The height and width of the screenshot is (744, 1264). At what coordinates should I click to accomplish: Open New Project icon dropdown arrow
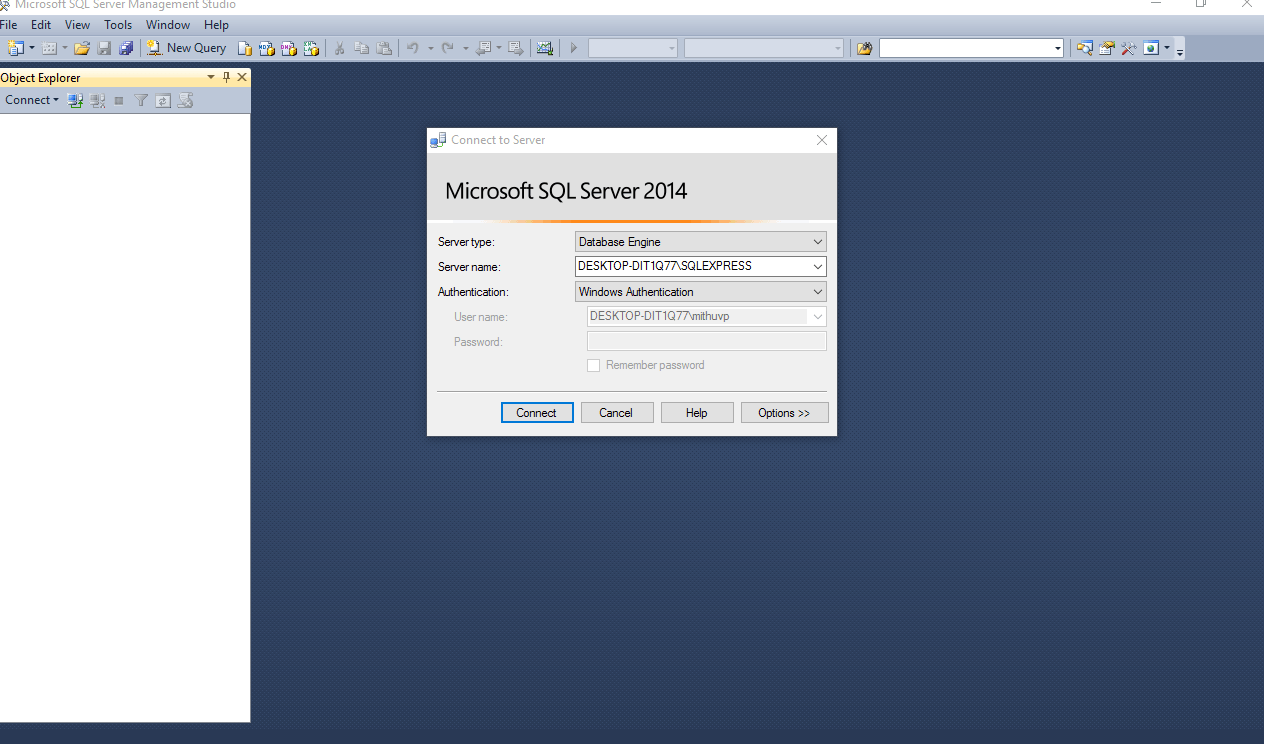pos(32,48)
